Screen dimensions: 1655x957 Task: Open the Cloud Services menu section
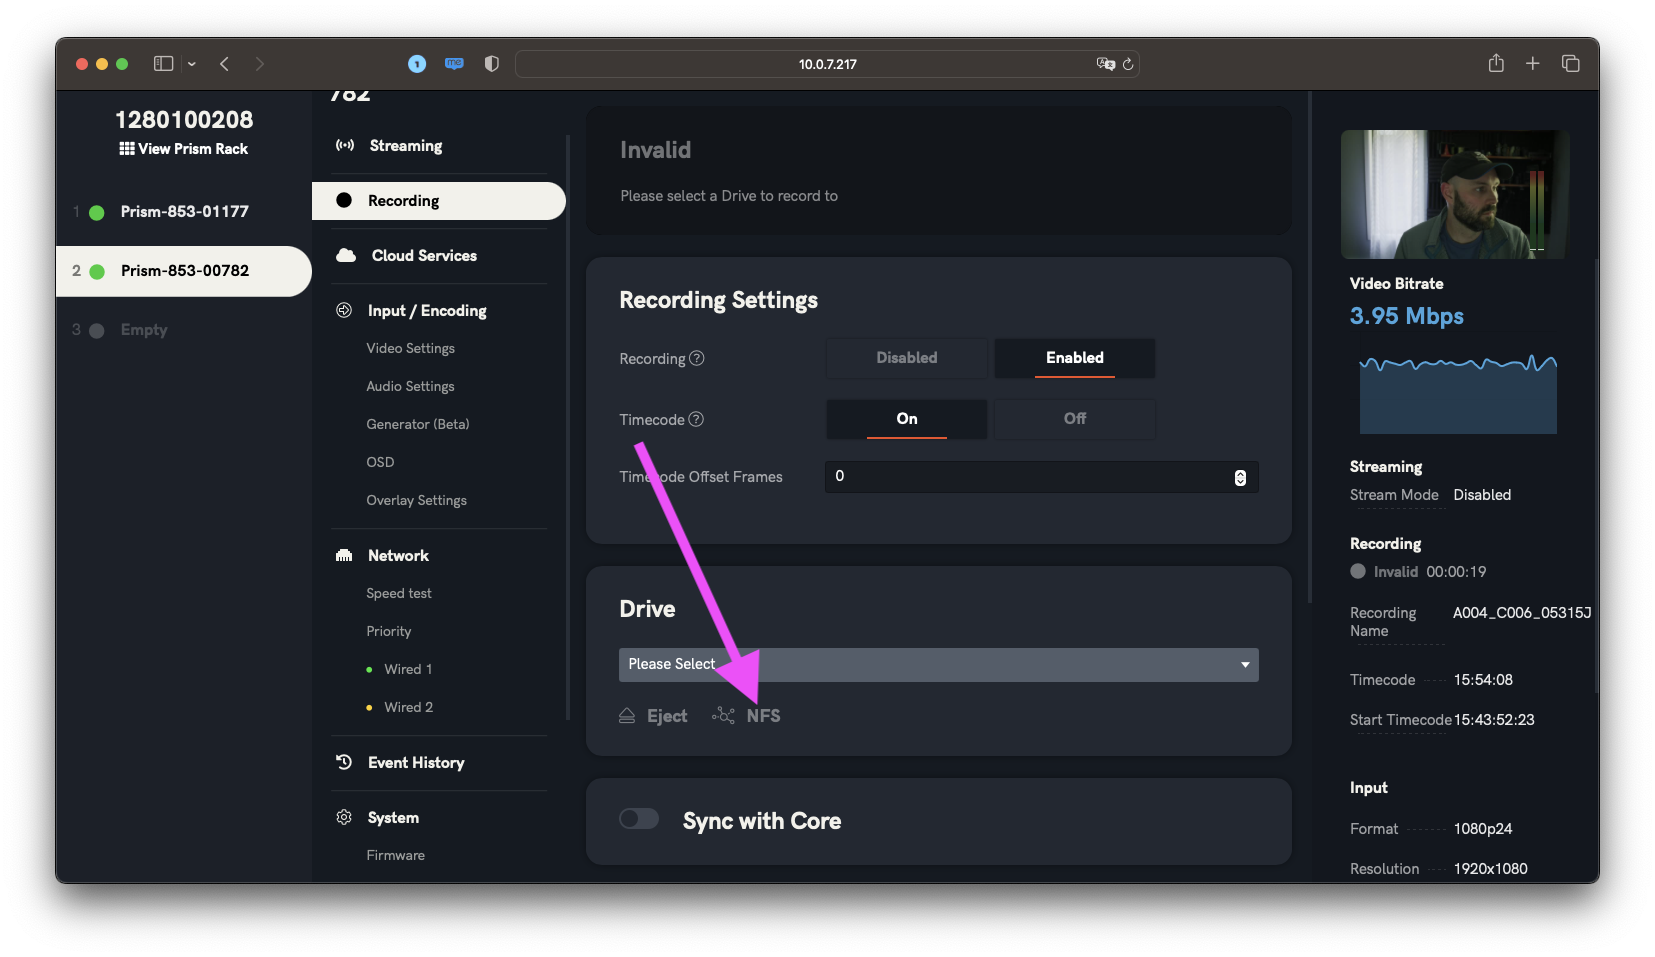(x=424, y=256)
